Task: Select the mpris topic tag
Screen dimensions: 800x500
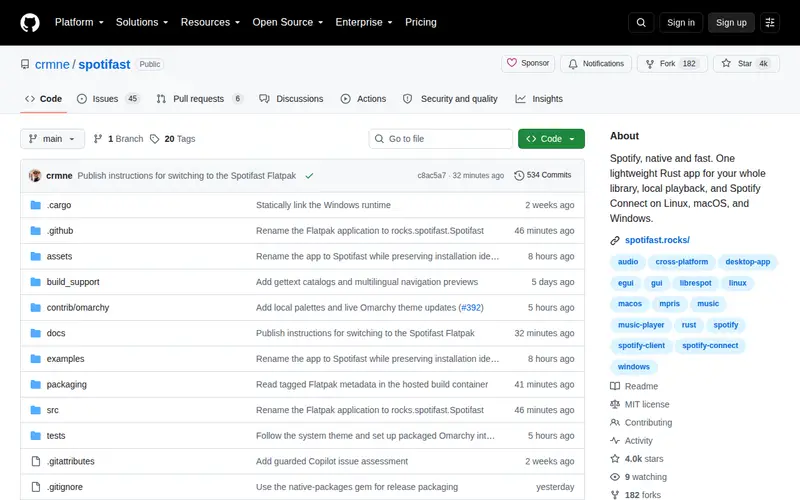Action: click(x=669, y=304)
